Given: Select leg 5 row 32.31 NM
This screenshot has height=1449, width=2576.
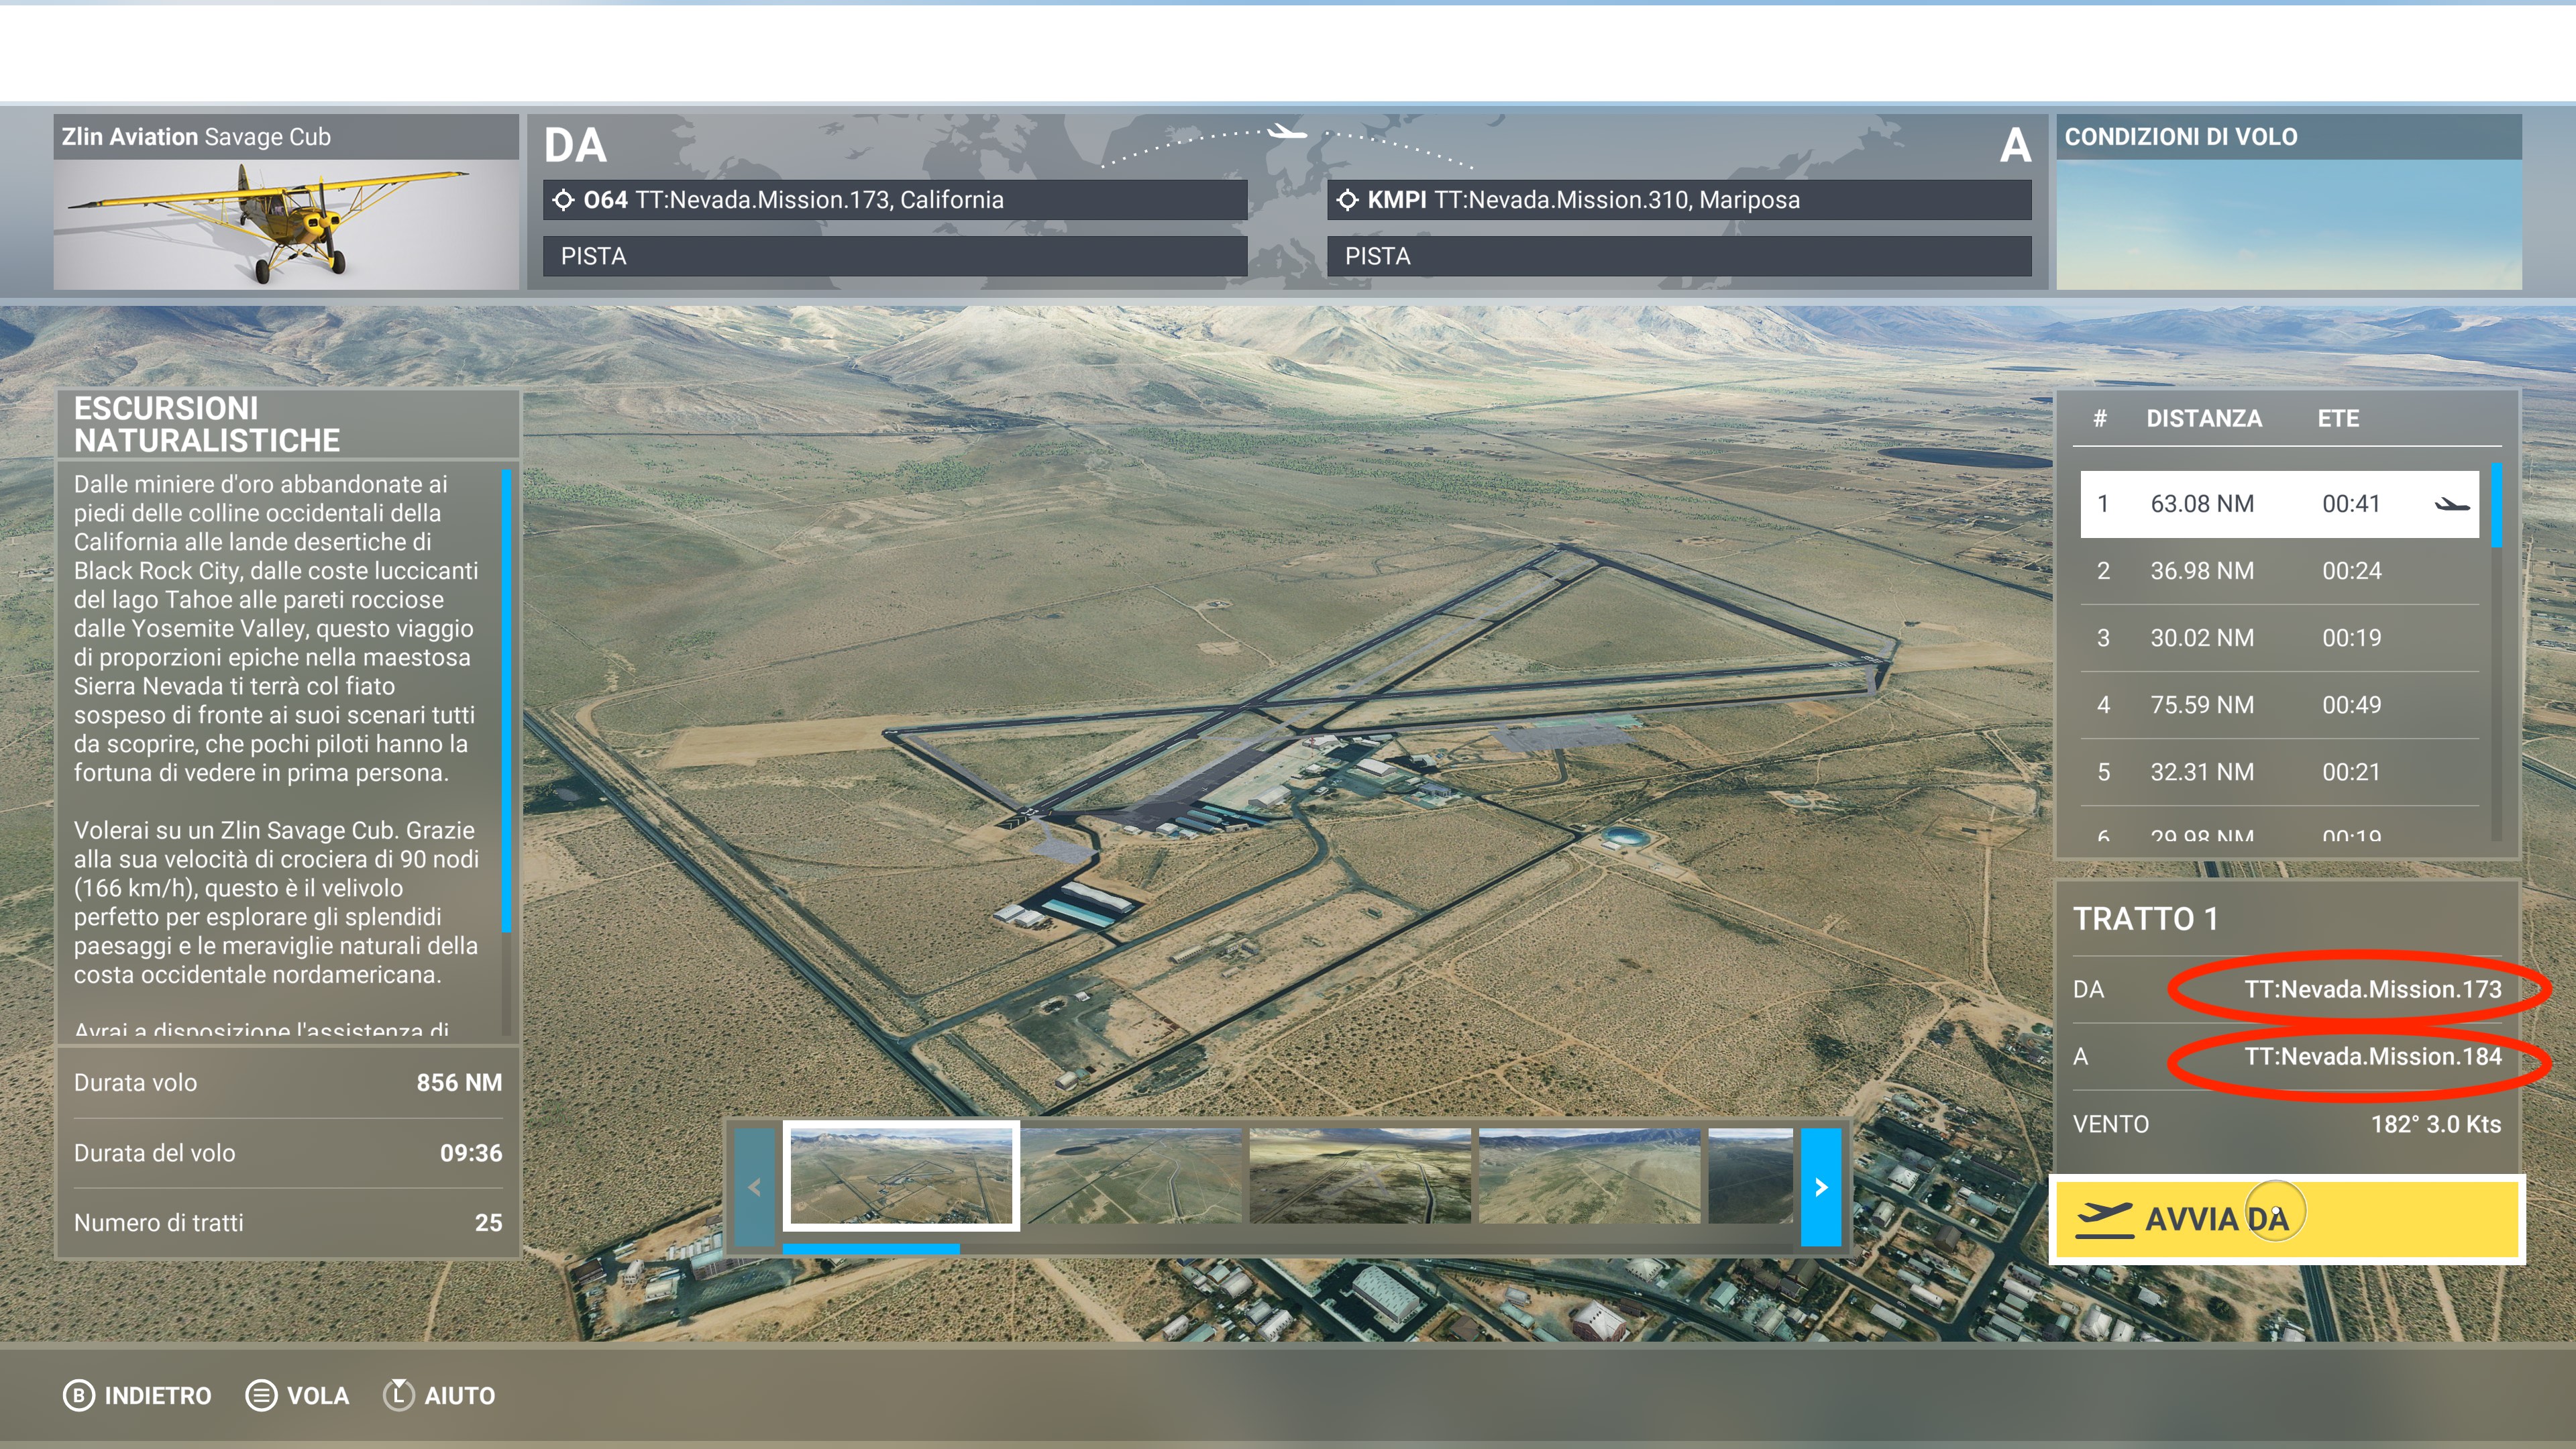Looking at the screenshot, I should [2280, 772].
